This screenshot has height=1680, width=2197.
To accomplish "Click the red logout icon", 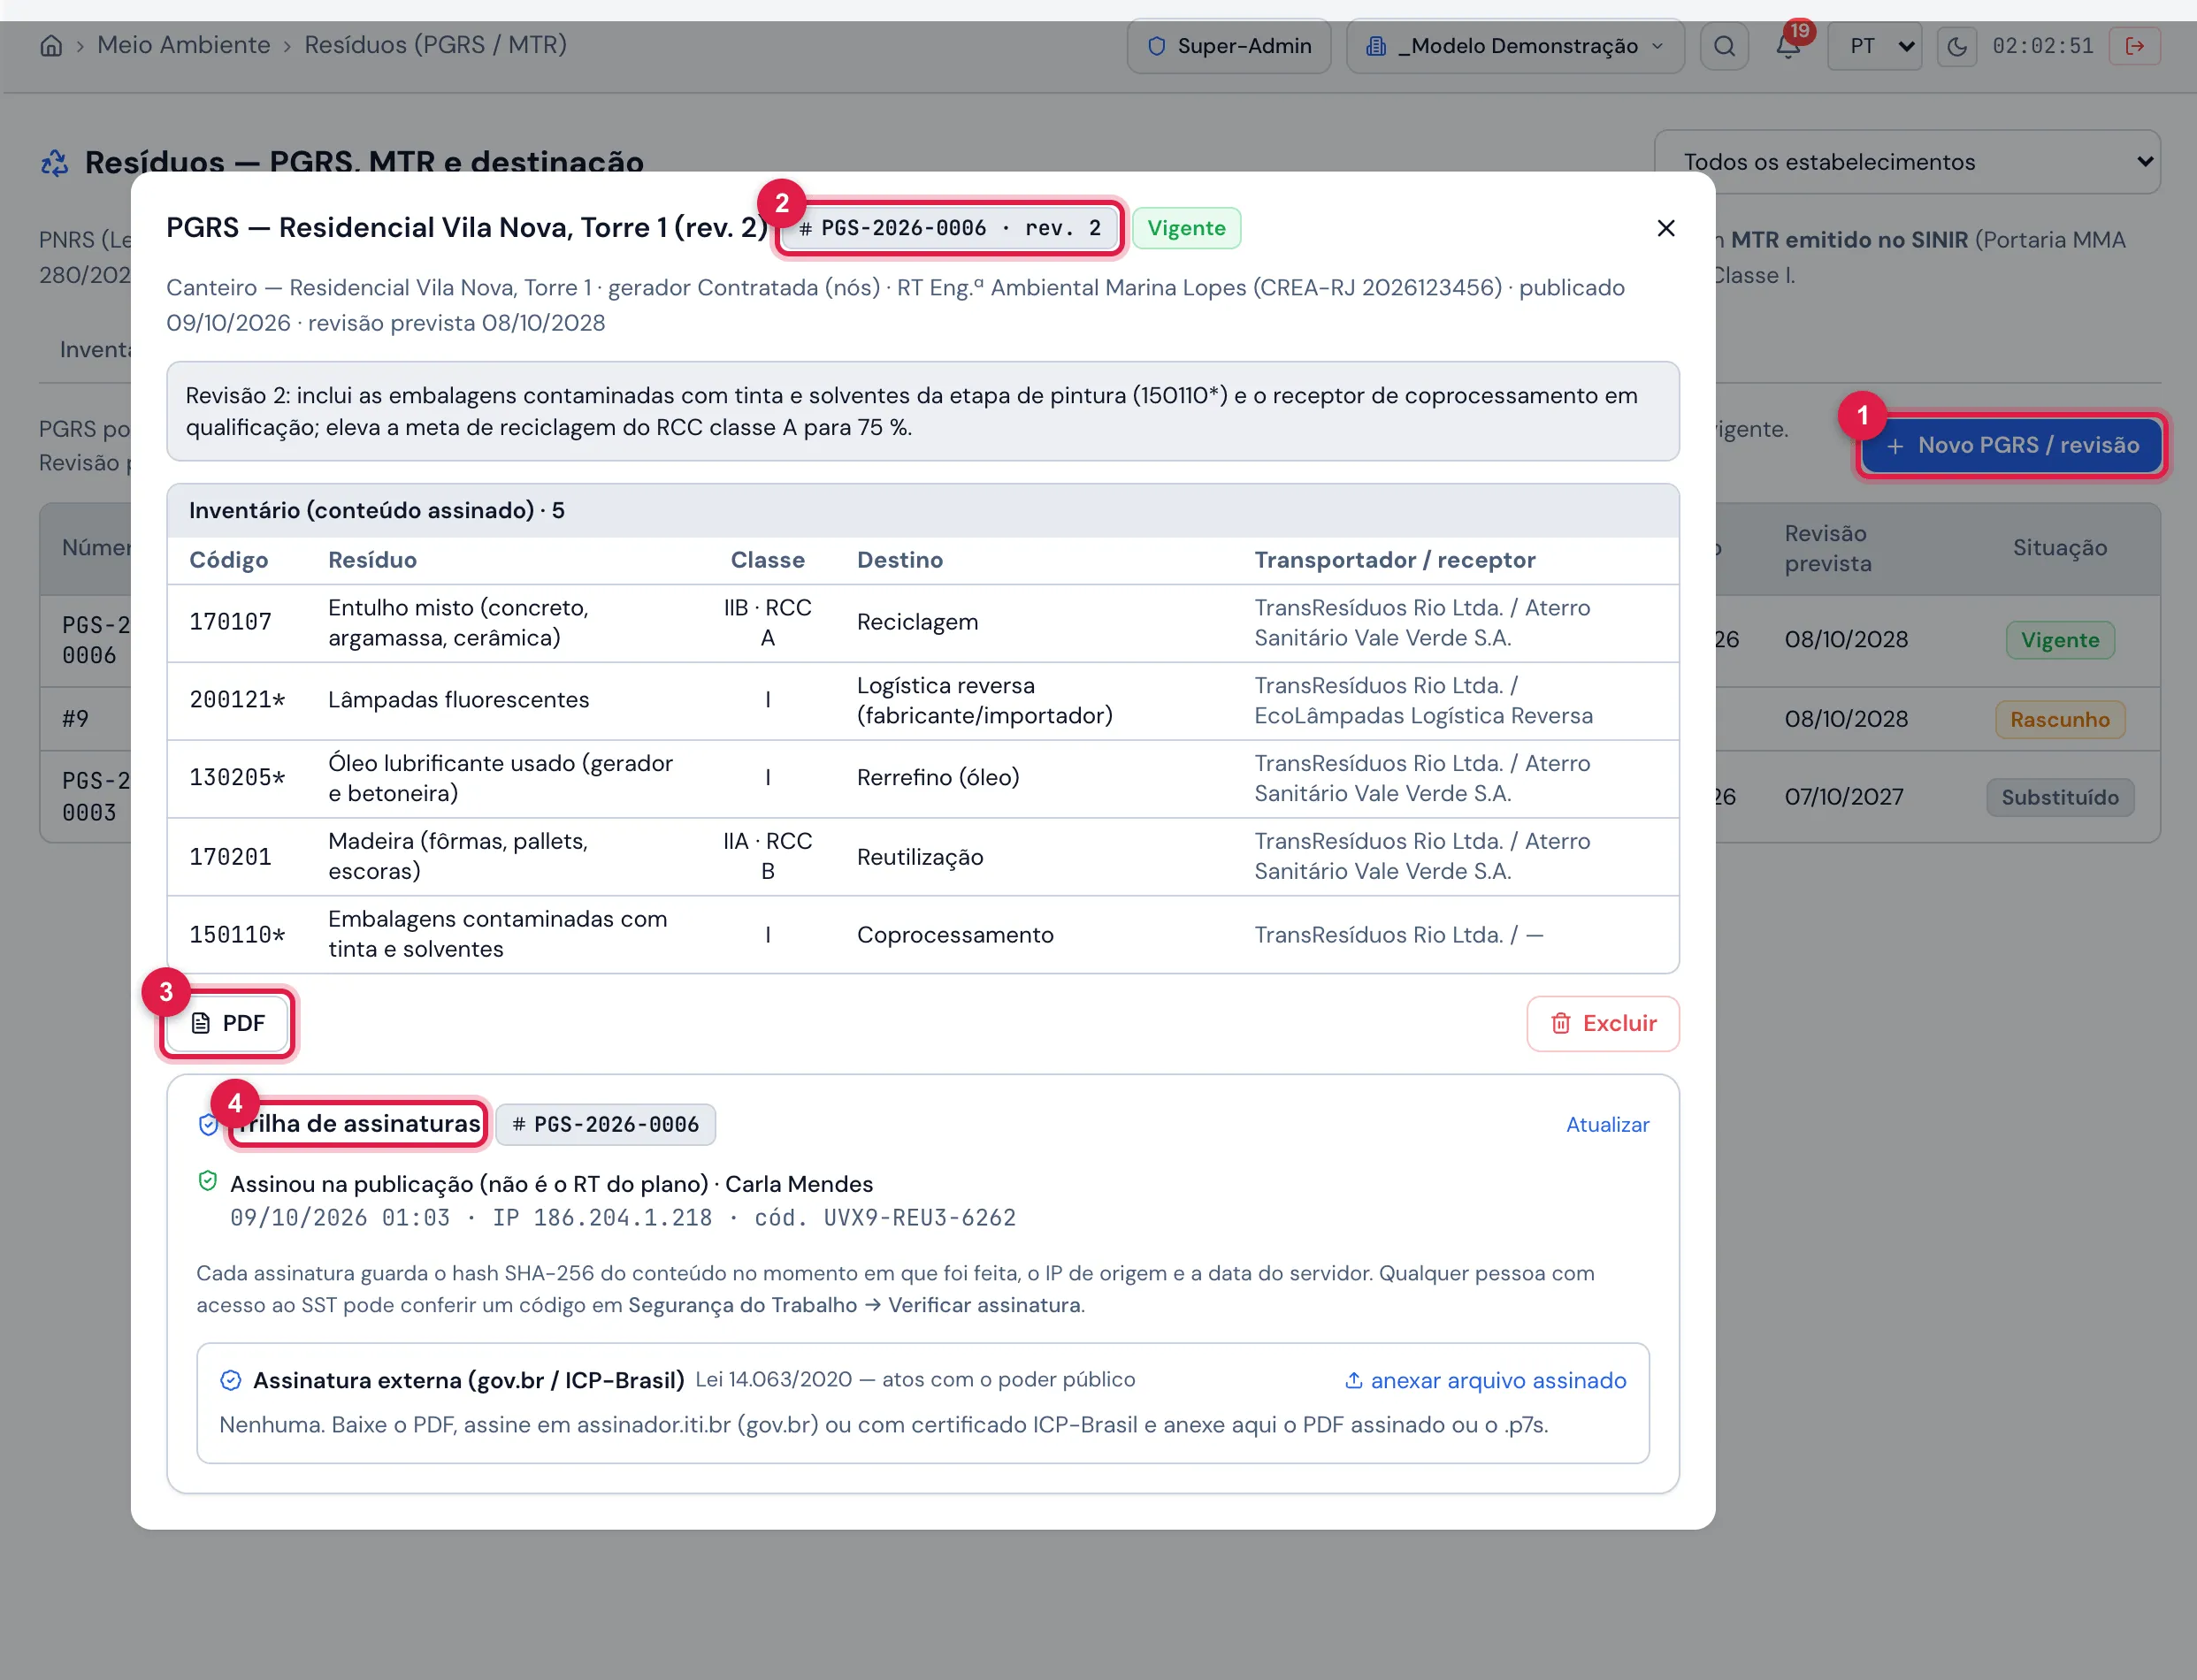I will (2134, 46).
